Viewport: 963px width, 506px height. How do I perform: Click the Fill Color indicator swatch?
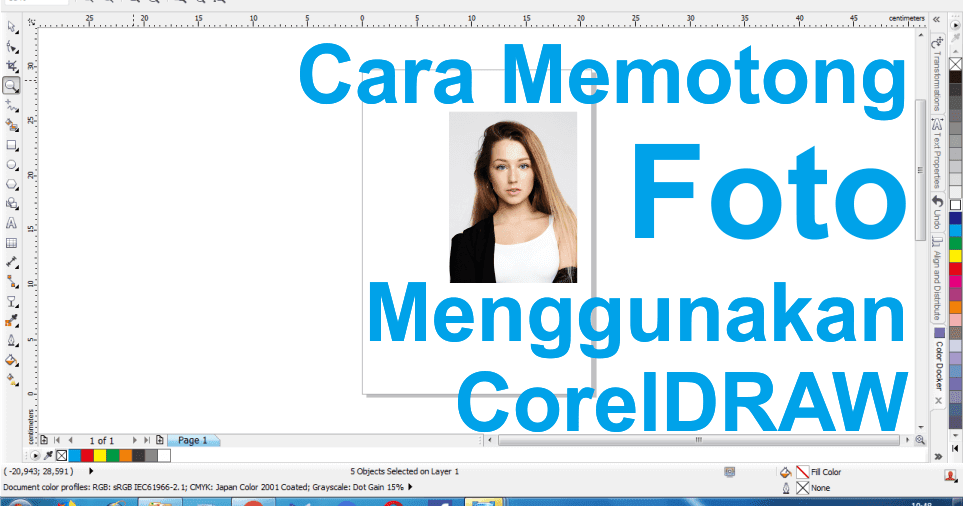(803, 472)
